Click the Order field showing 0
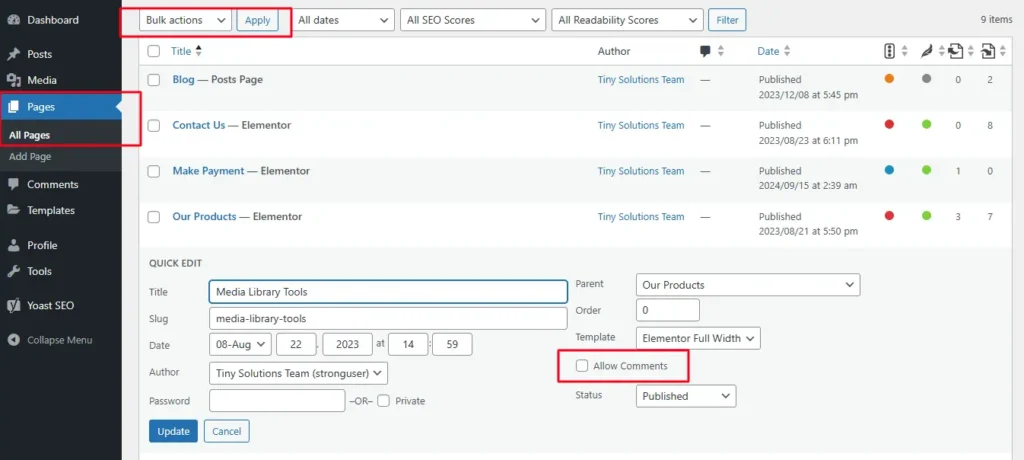 [667, 310]
